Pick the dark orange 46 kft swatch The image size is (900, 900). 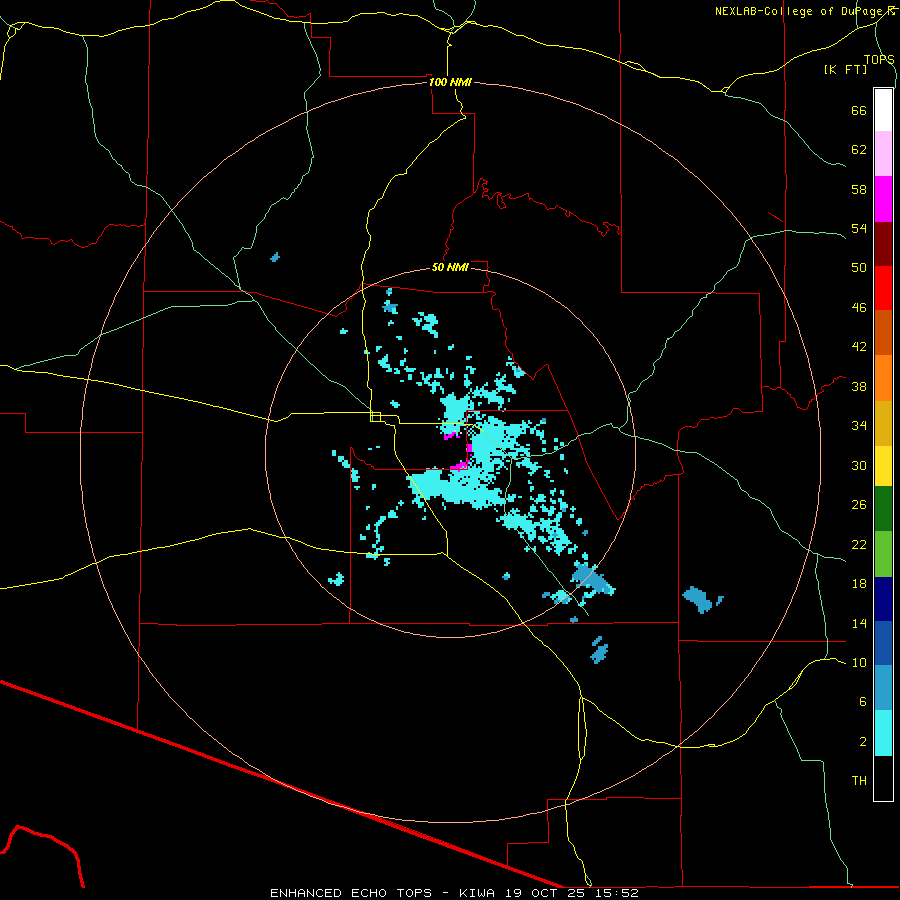click(883, 332)
